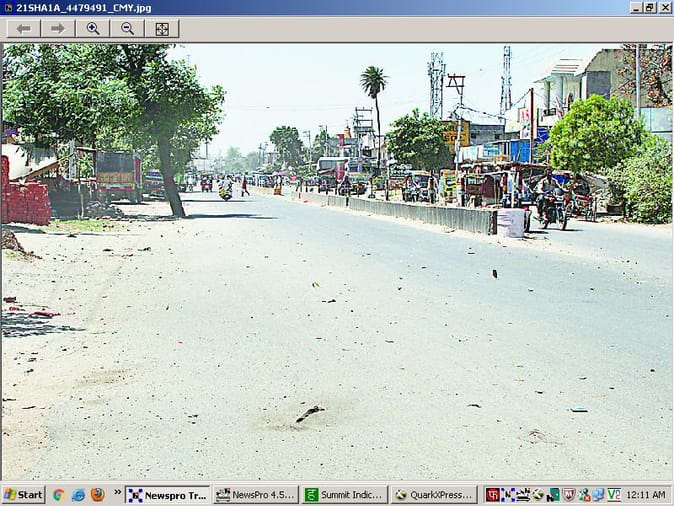Switch to the Newspro Tr... taskbar window
674x506 pixels.
pos(168,495)
